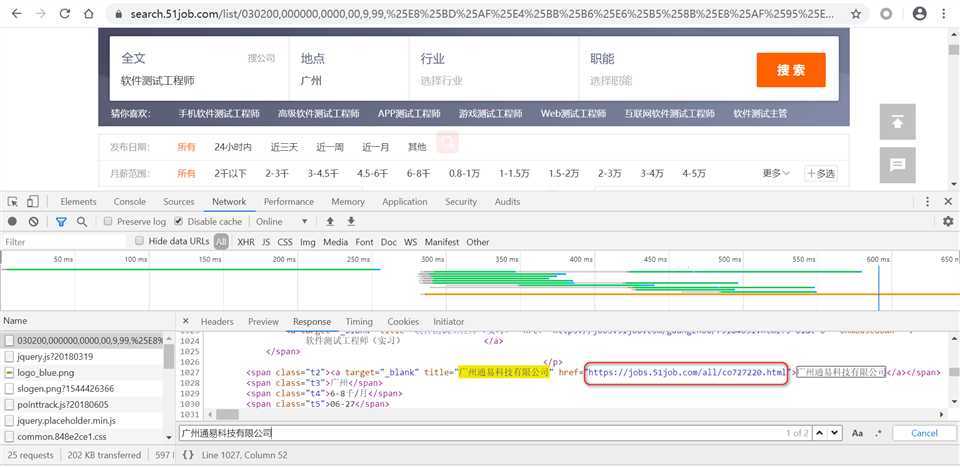Filter requests by JS type
Screen dimensions: 960x467
point(266,242)
